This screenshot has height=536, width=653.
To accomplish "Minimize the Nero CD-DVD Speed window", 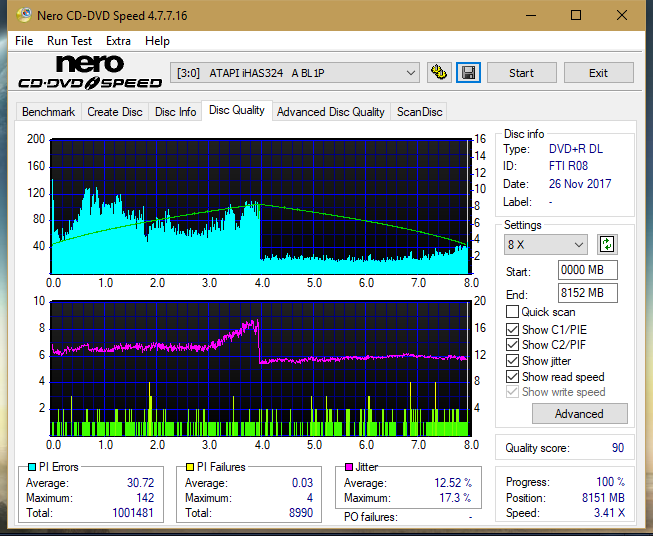I will (531, 15).
